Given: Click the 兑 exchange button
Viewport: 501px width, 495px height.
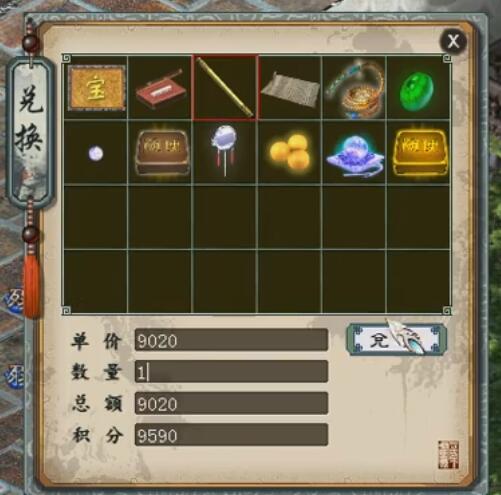Looking at the screenshot, I should (396, 339).
